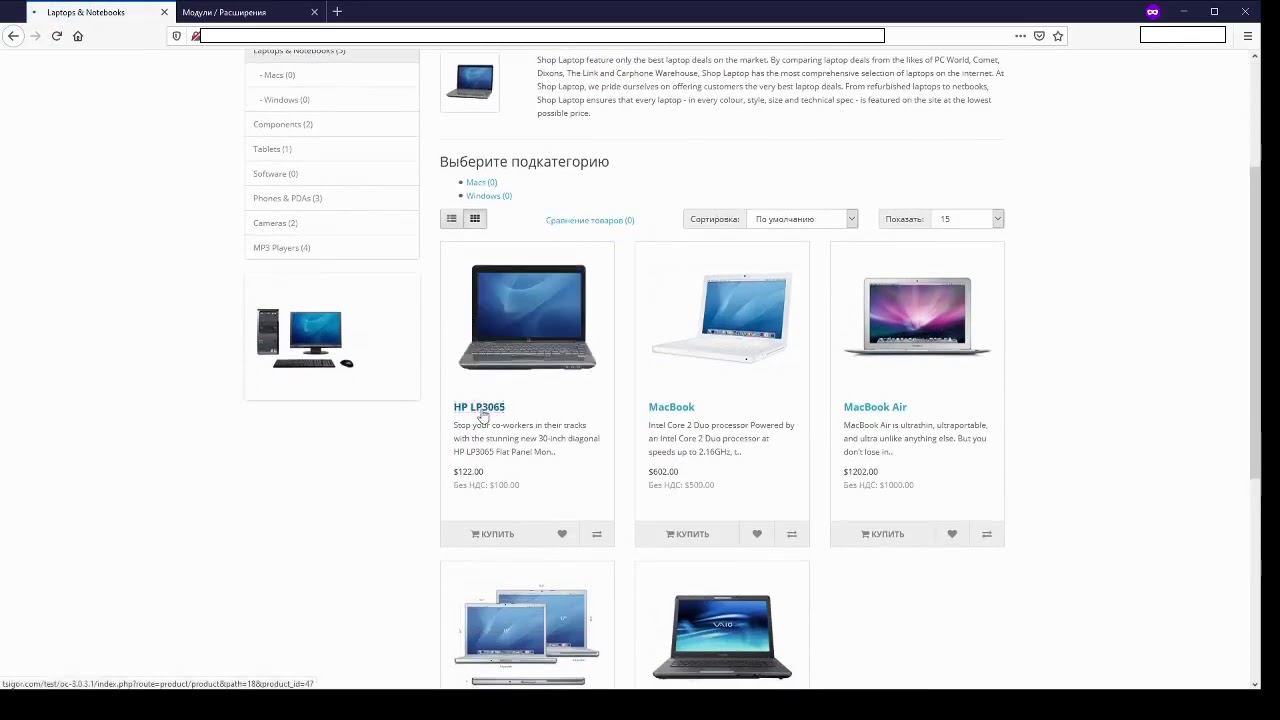Follow Macs (0) subcategory list link
This screenshot has height=720, width=1280.
(481, 182)
